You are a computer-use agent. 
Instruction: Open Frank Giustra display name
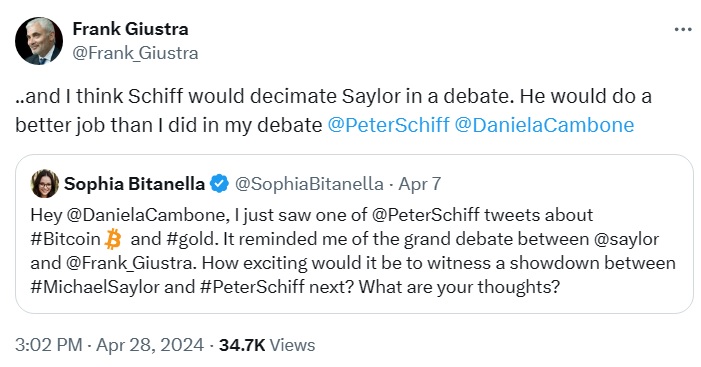[131, 29]
